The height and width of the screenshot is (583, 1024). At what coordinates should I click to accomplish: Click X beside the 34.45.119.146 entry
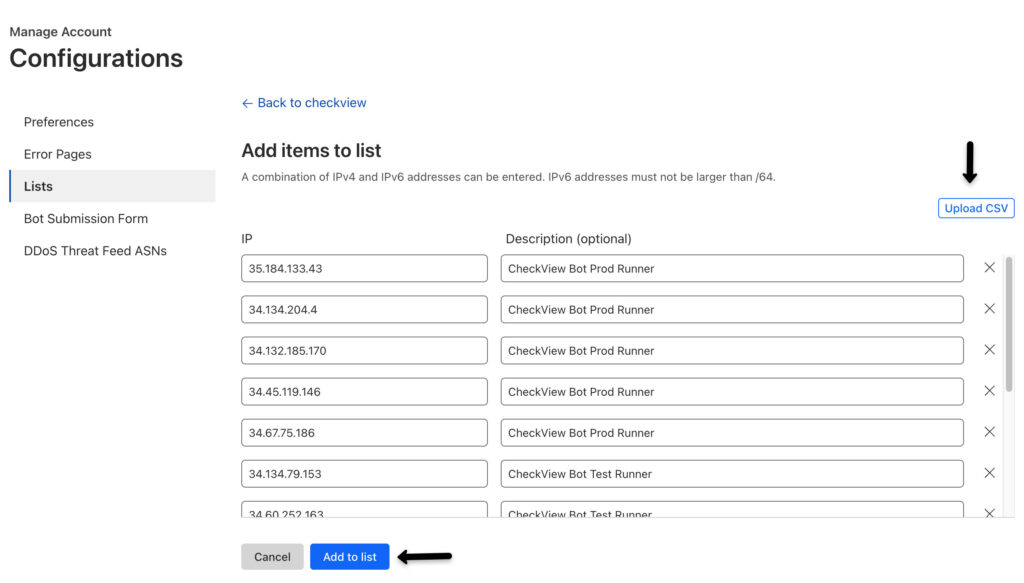(x=989, y=391)
